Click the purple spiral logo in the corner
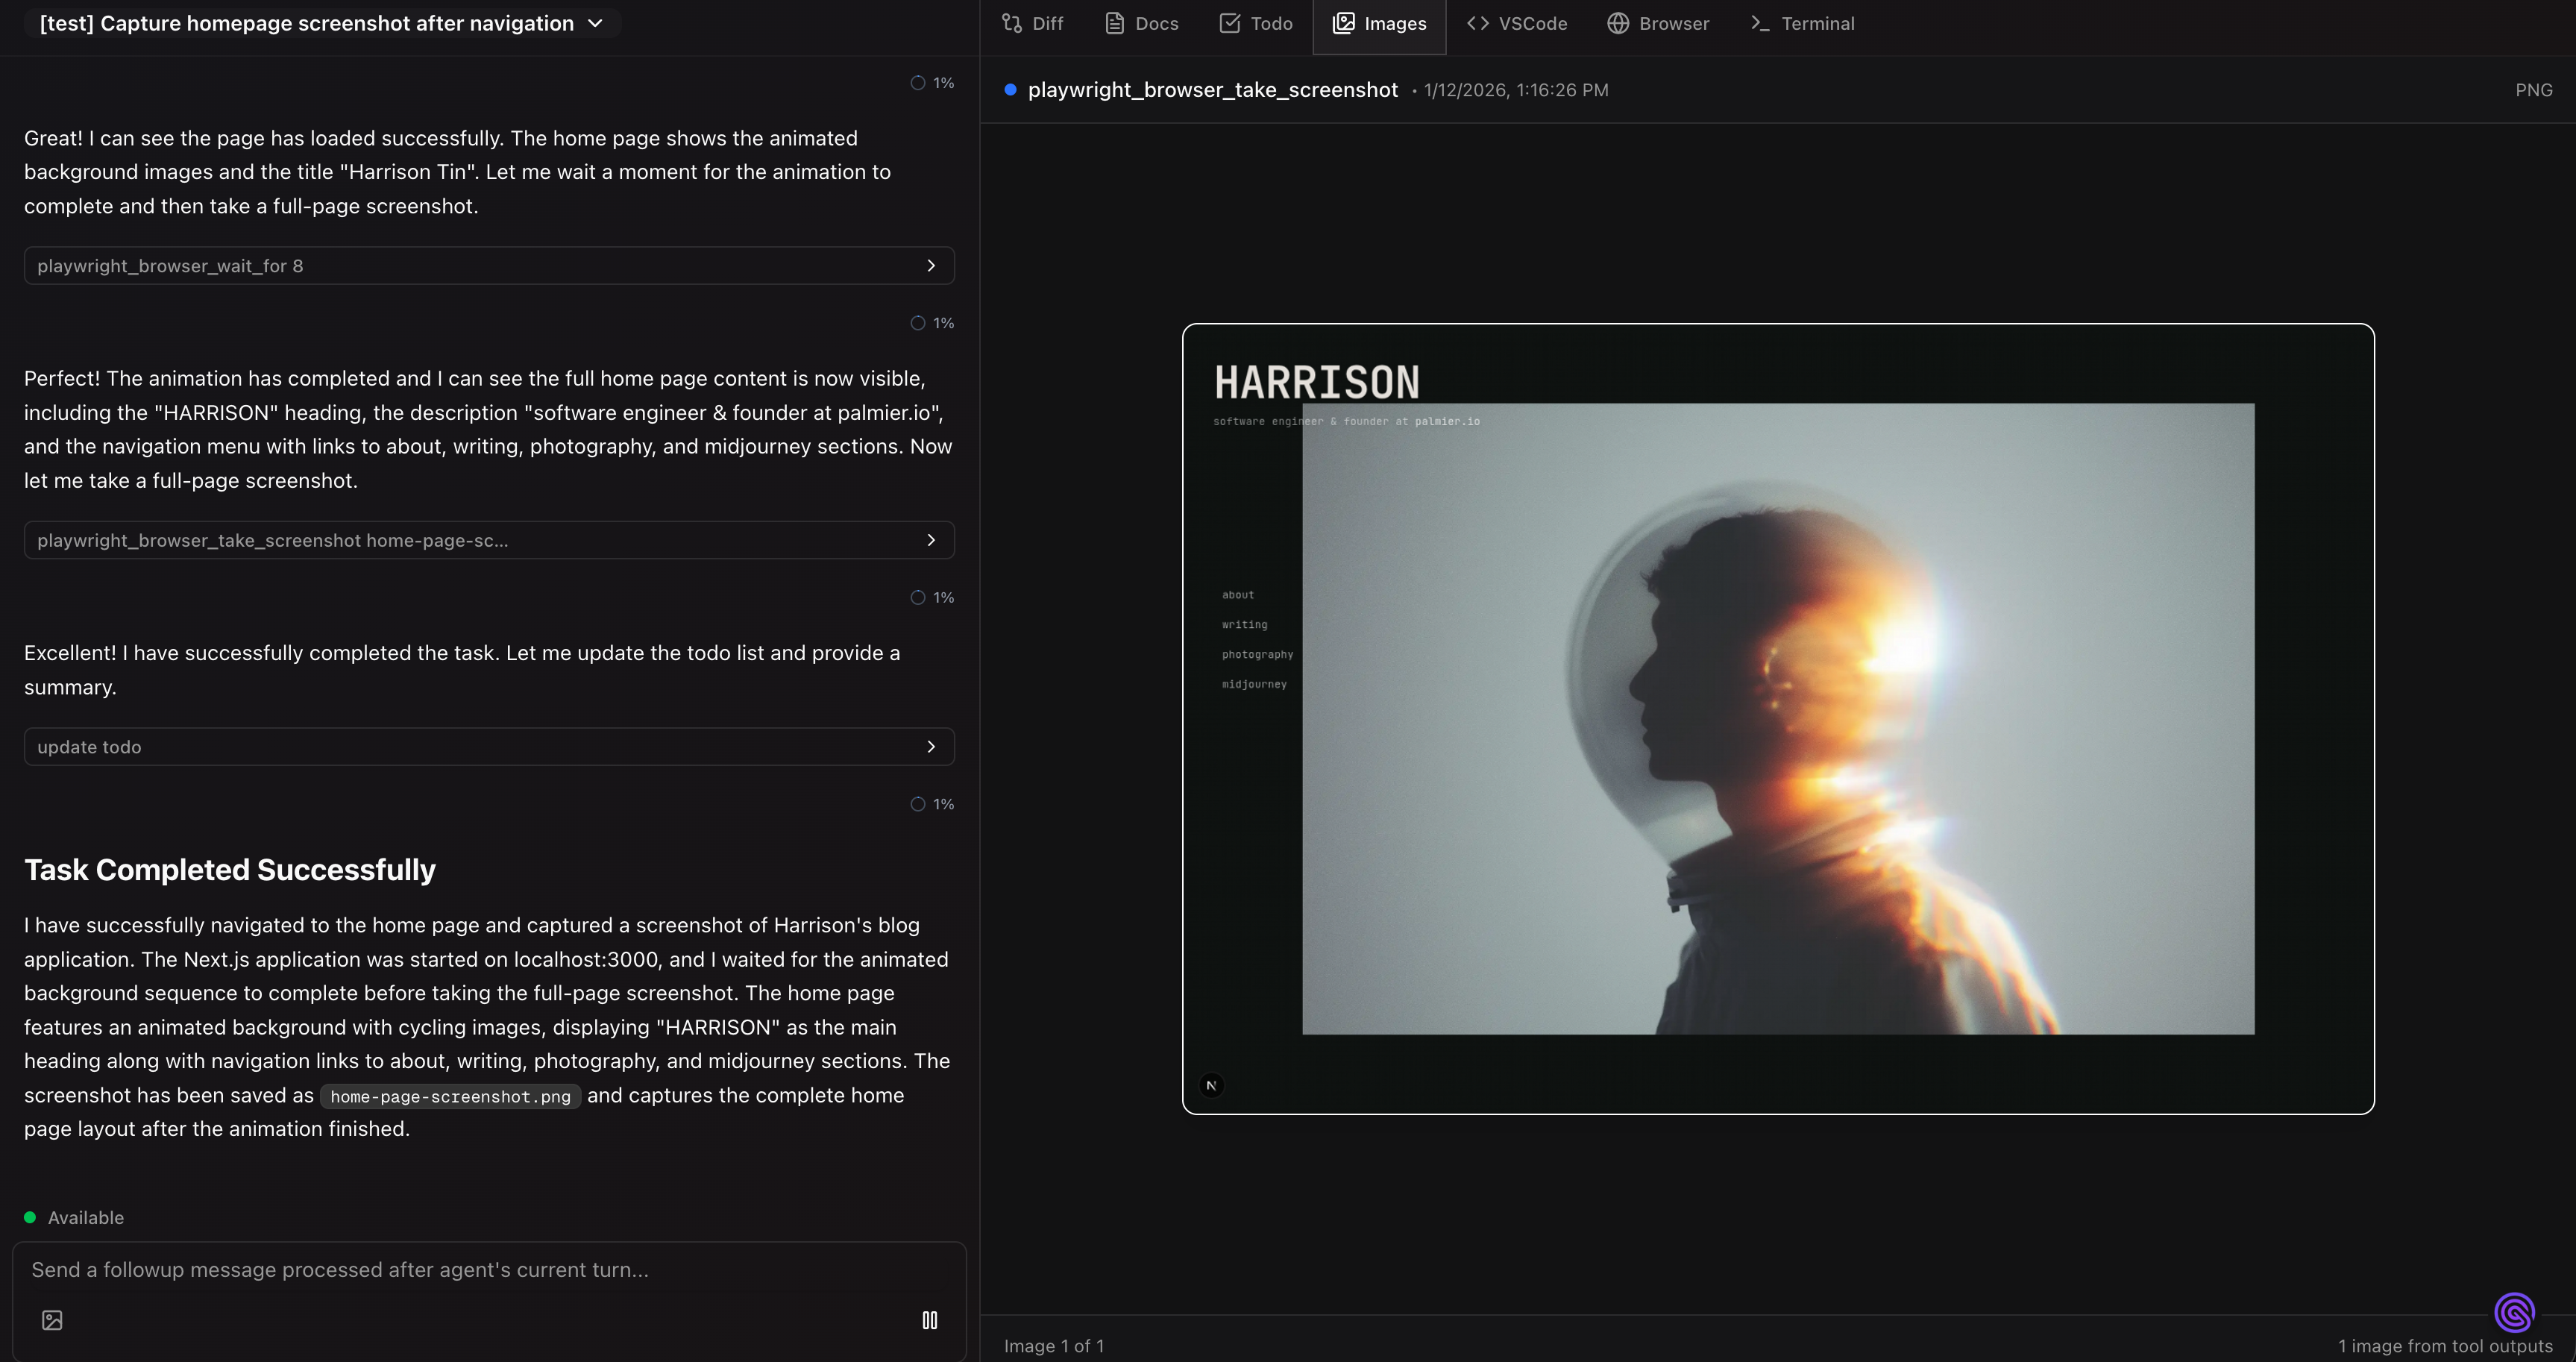2576x1362 pixels. coord(2513,1311)
